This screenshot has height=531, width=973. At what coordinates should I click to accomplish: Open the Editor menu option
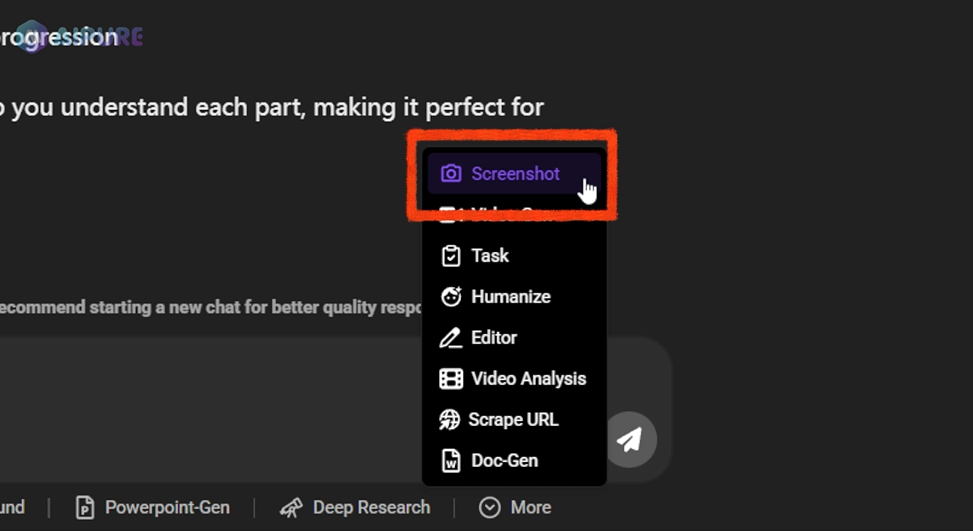pyautogui.click(x=494, y=337)
